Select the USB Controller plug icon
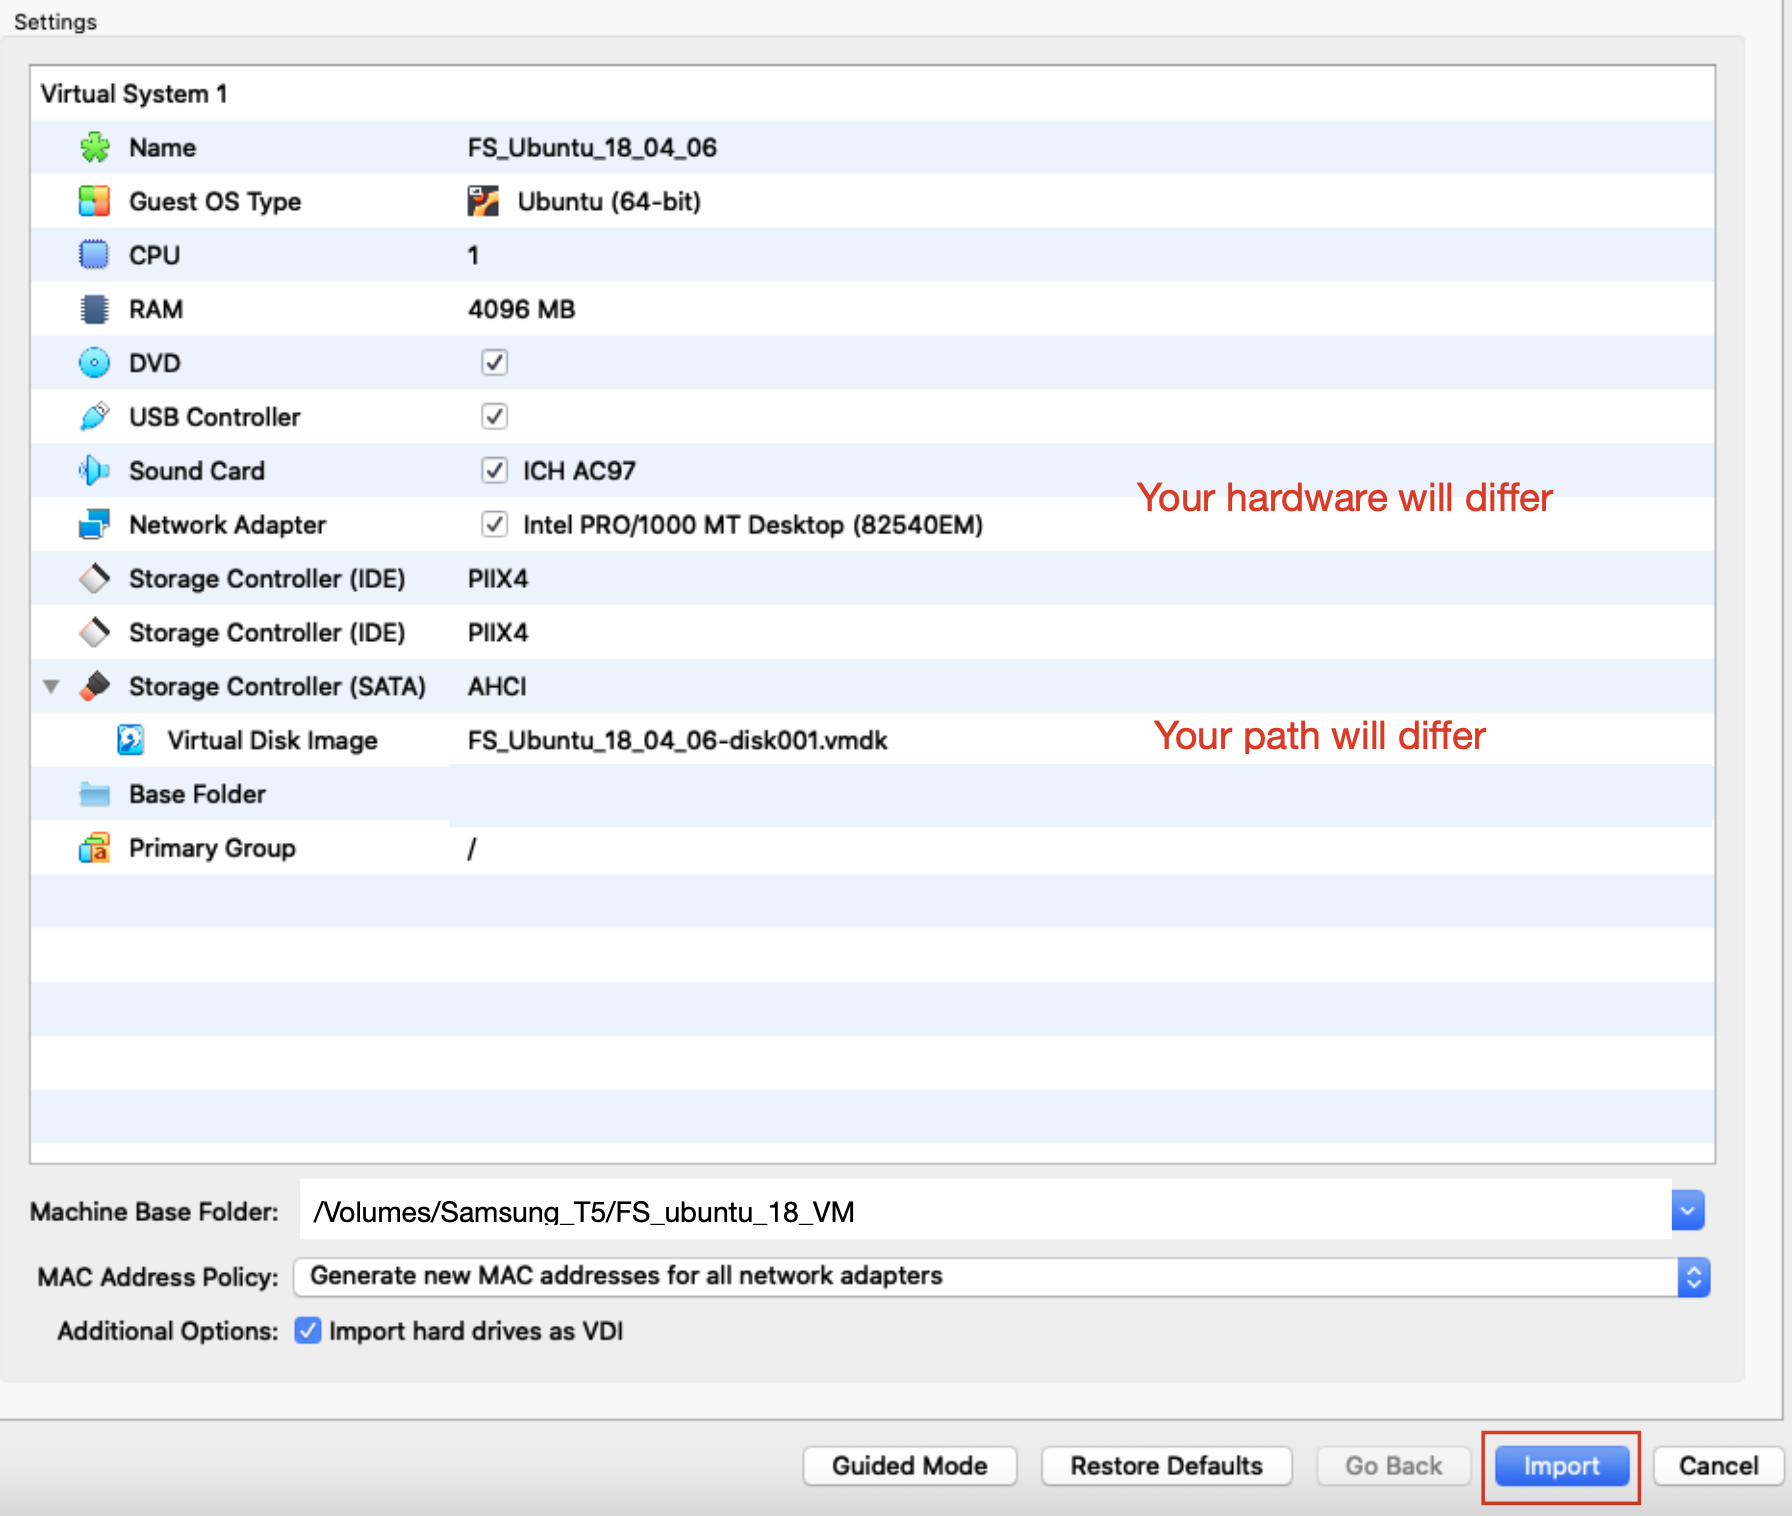 coord(95,417)
